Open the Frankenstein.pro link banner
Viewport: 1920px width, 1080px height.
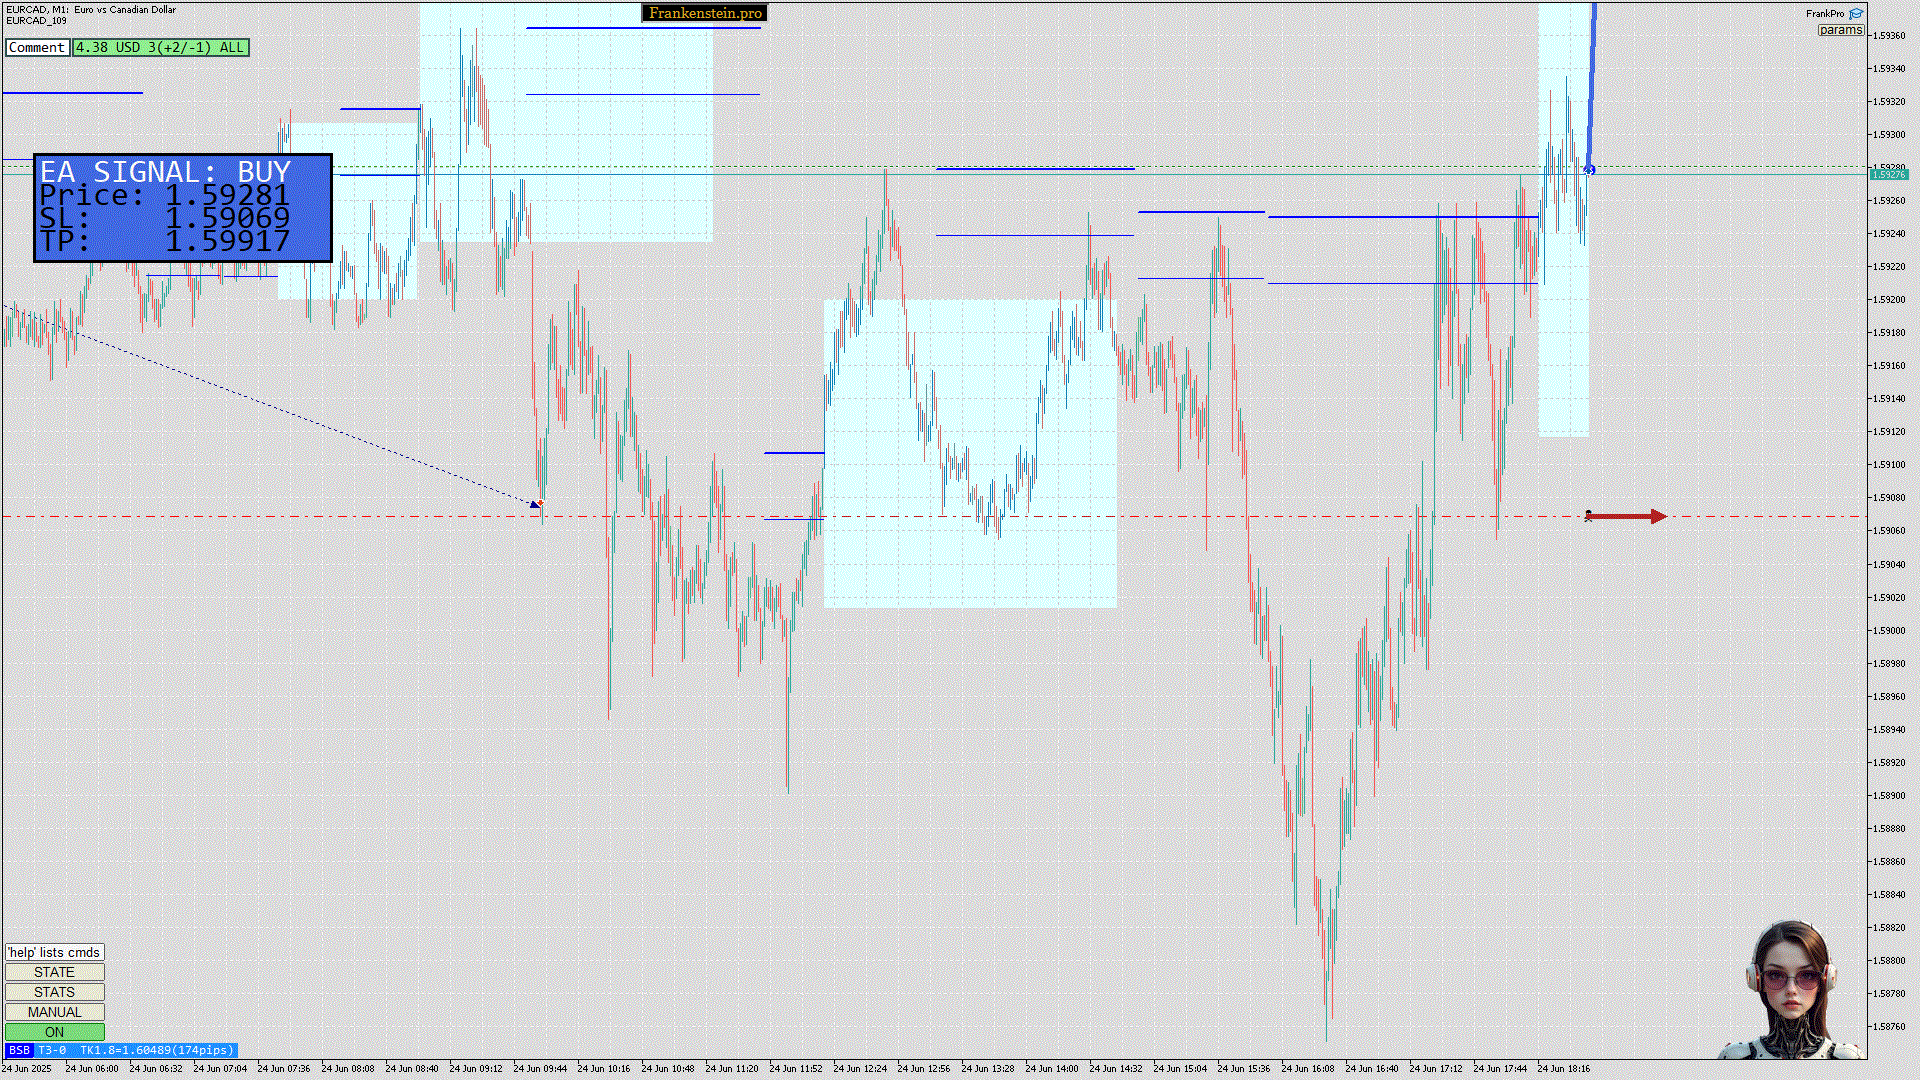(x=705, y=13)
